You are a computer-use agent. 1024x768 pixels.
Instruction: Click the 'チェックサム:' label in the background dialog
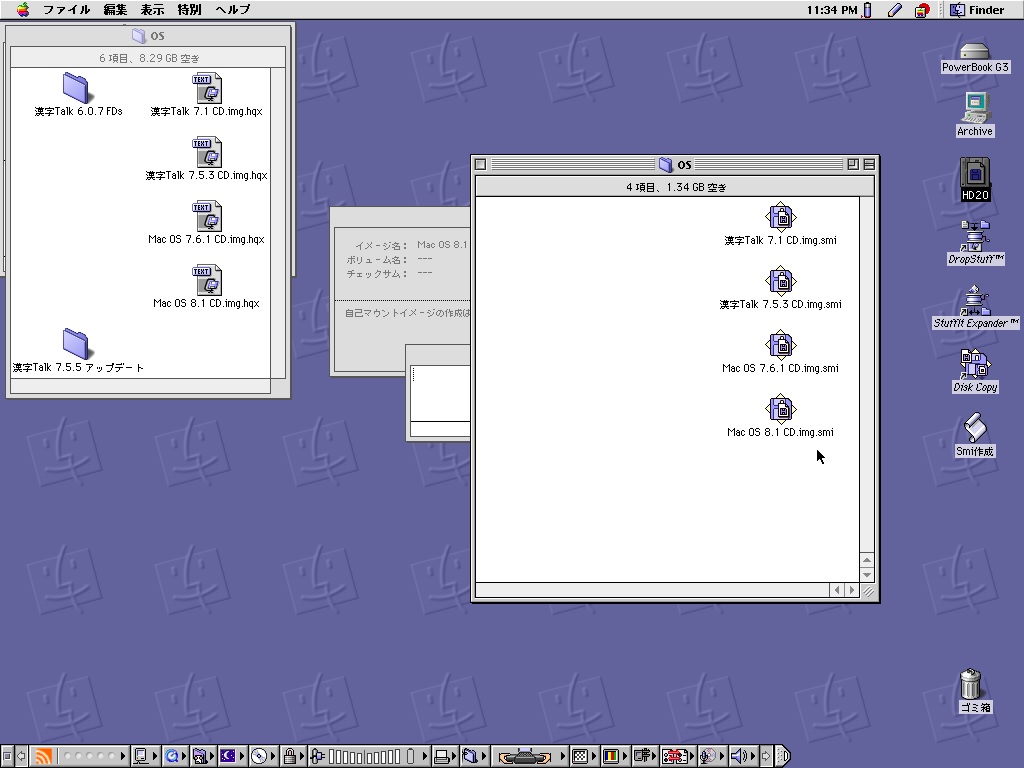377,274
